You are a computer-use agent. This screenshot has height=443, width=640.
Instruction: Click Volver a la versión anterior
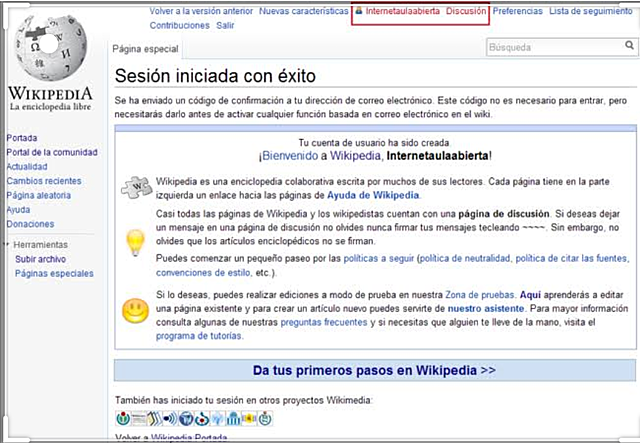[201, 11]
